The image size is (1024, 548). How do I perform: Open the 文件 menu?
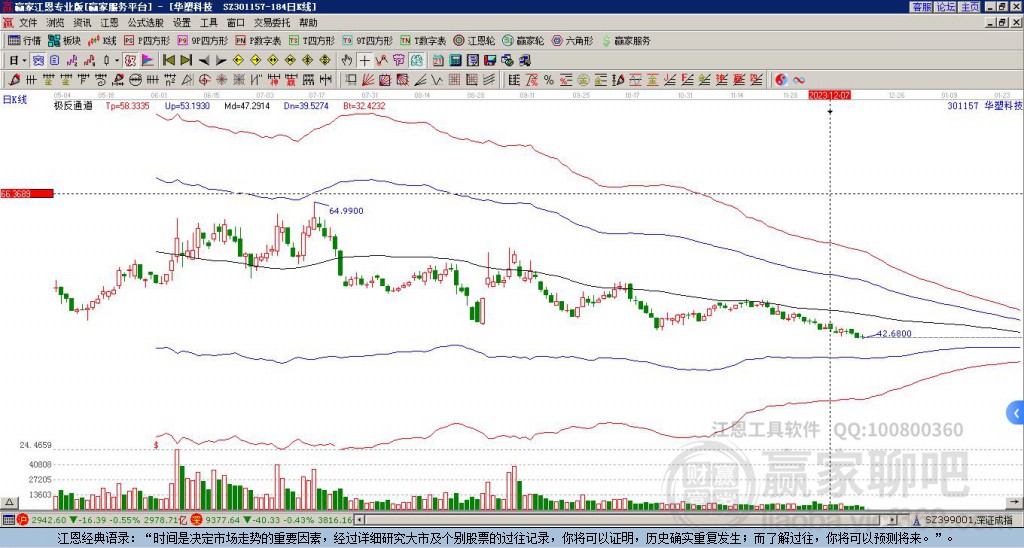(x=28, y=23)
